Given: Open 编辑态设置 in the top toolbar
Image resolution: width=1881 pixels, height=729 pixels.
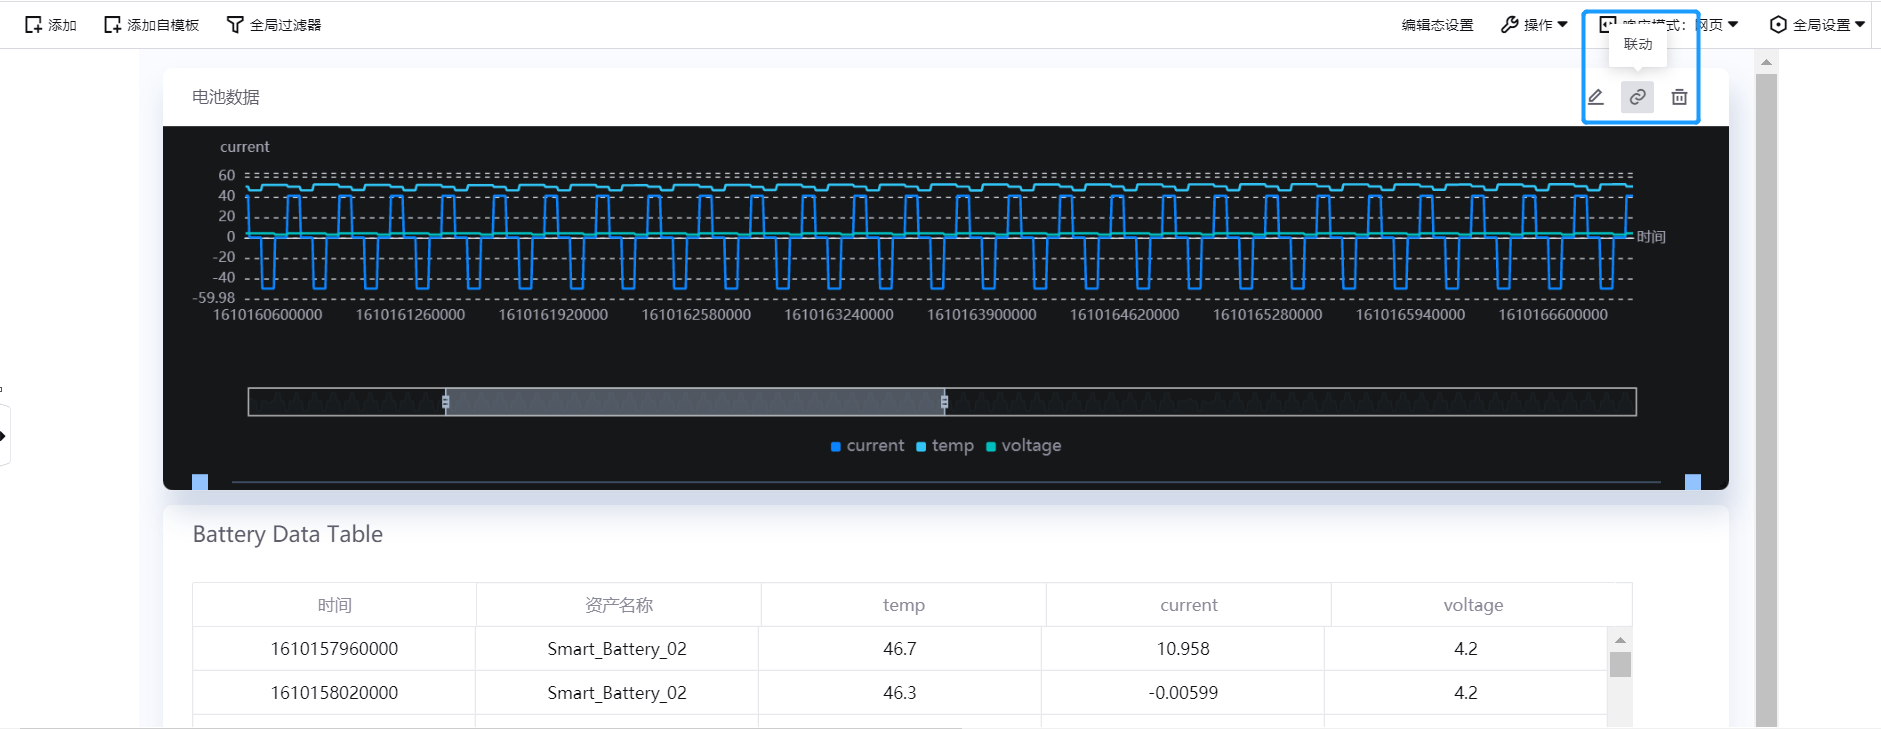Looking at the screenshot, I should (x=1437, y=25).
